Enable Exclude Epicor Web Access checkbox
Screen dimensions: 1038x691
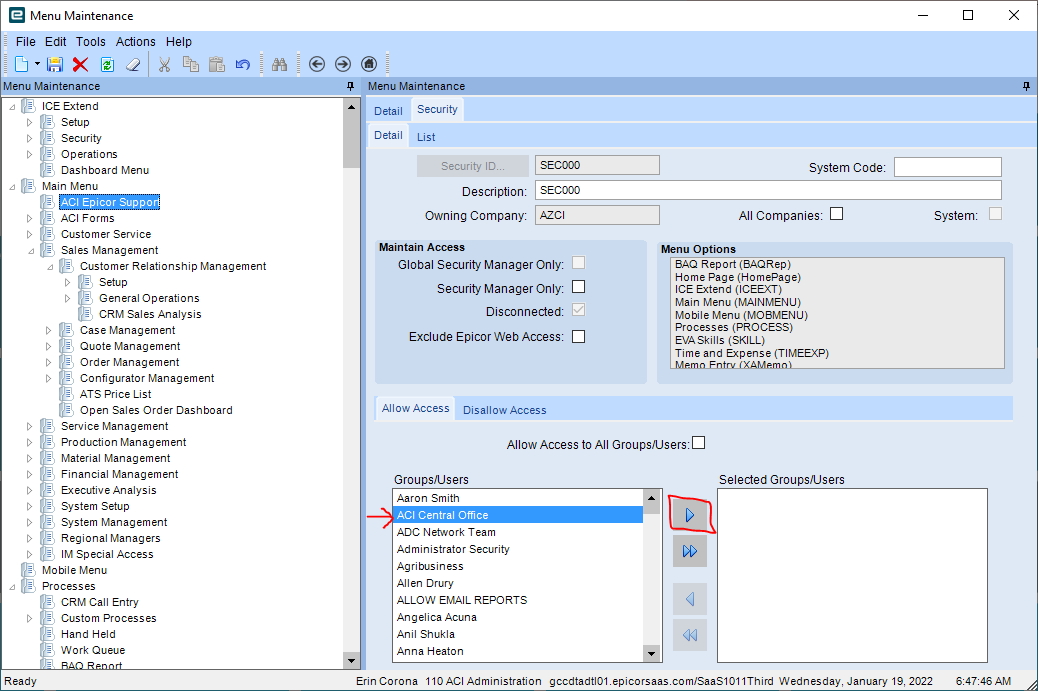pos(579,336)
